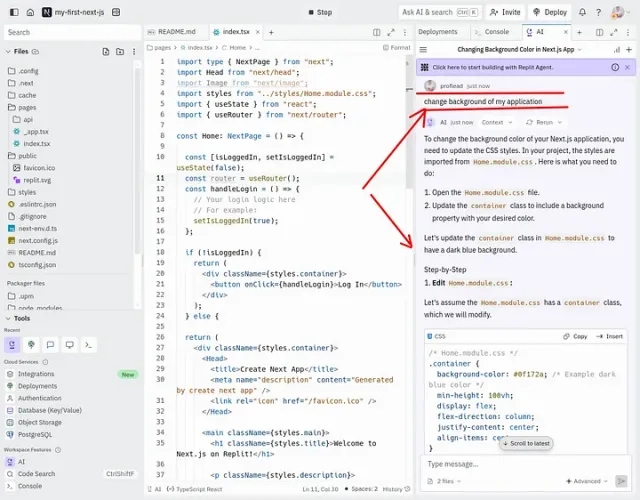
Task: Open the Console tool icon under Recent
Action: coord(89,345)
